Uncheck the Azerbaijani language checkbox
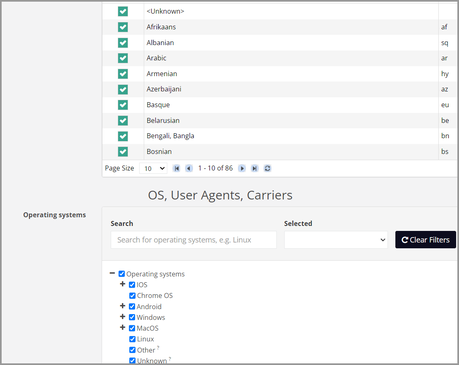The image size is (459, 365). pos(123,89)
